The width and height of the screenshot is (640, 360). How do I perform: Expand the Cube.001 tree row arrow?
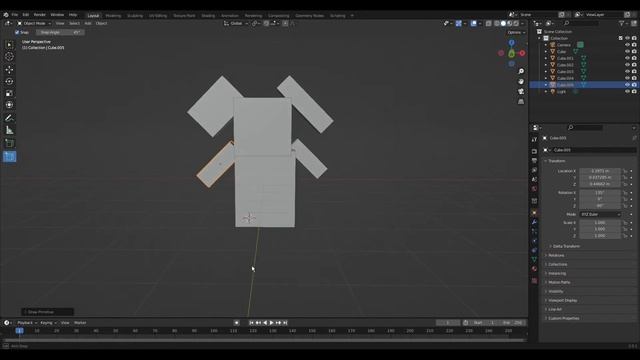click(546, 58)
